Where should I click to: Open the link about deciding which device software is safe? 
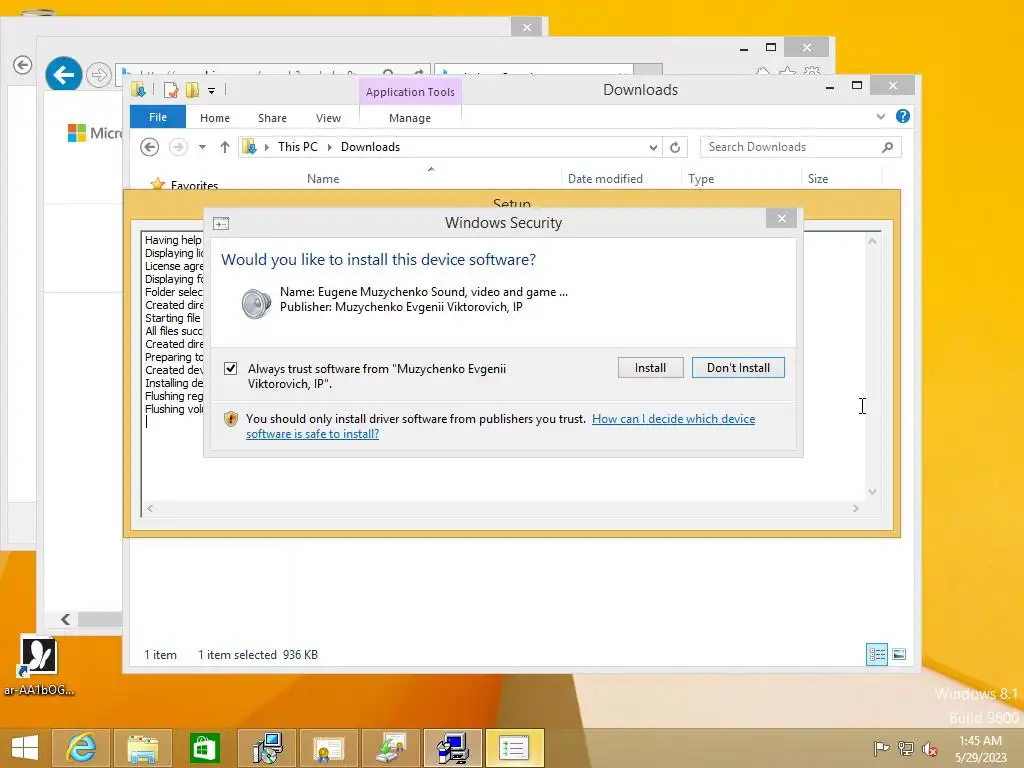[500, 426]
